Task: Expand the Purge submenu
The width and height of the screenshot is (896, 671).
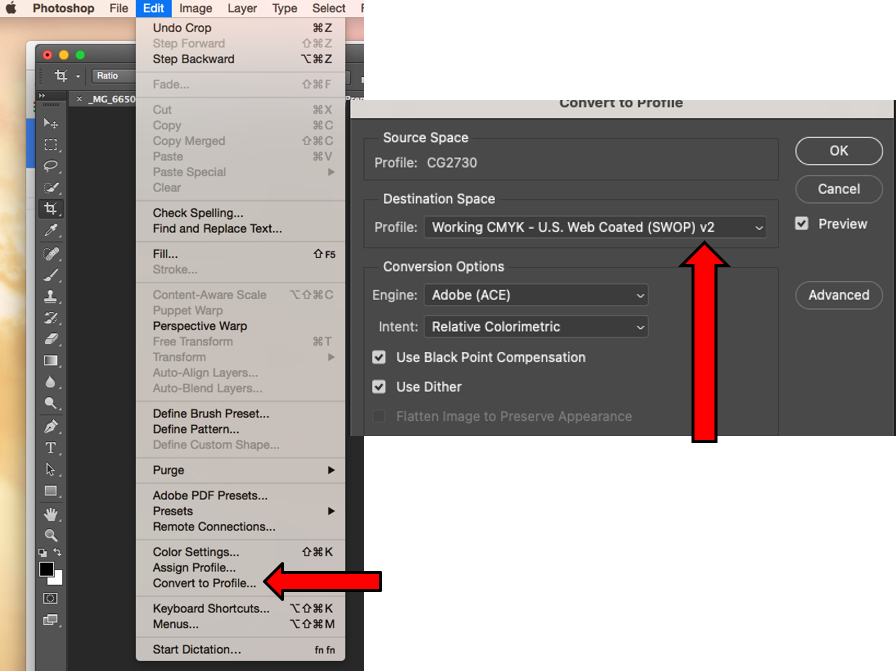Action: 241,470
